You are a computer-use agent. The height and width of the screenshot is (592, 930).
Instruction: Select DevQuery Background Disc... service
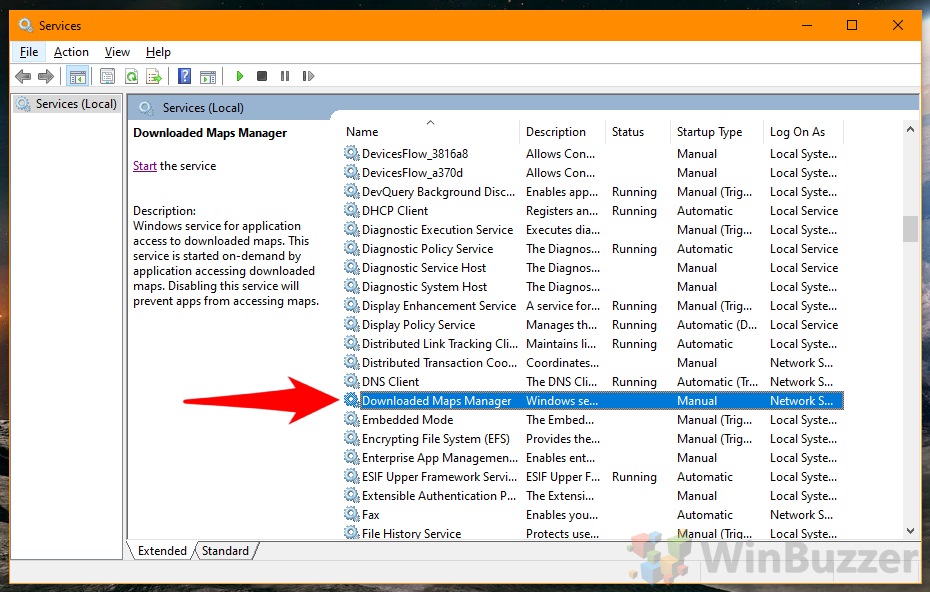click(438, 192)
